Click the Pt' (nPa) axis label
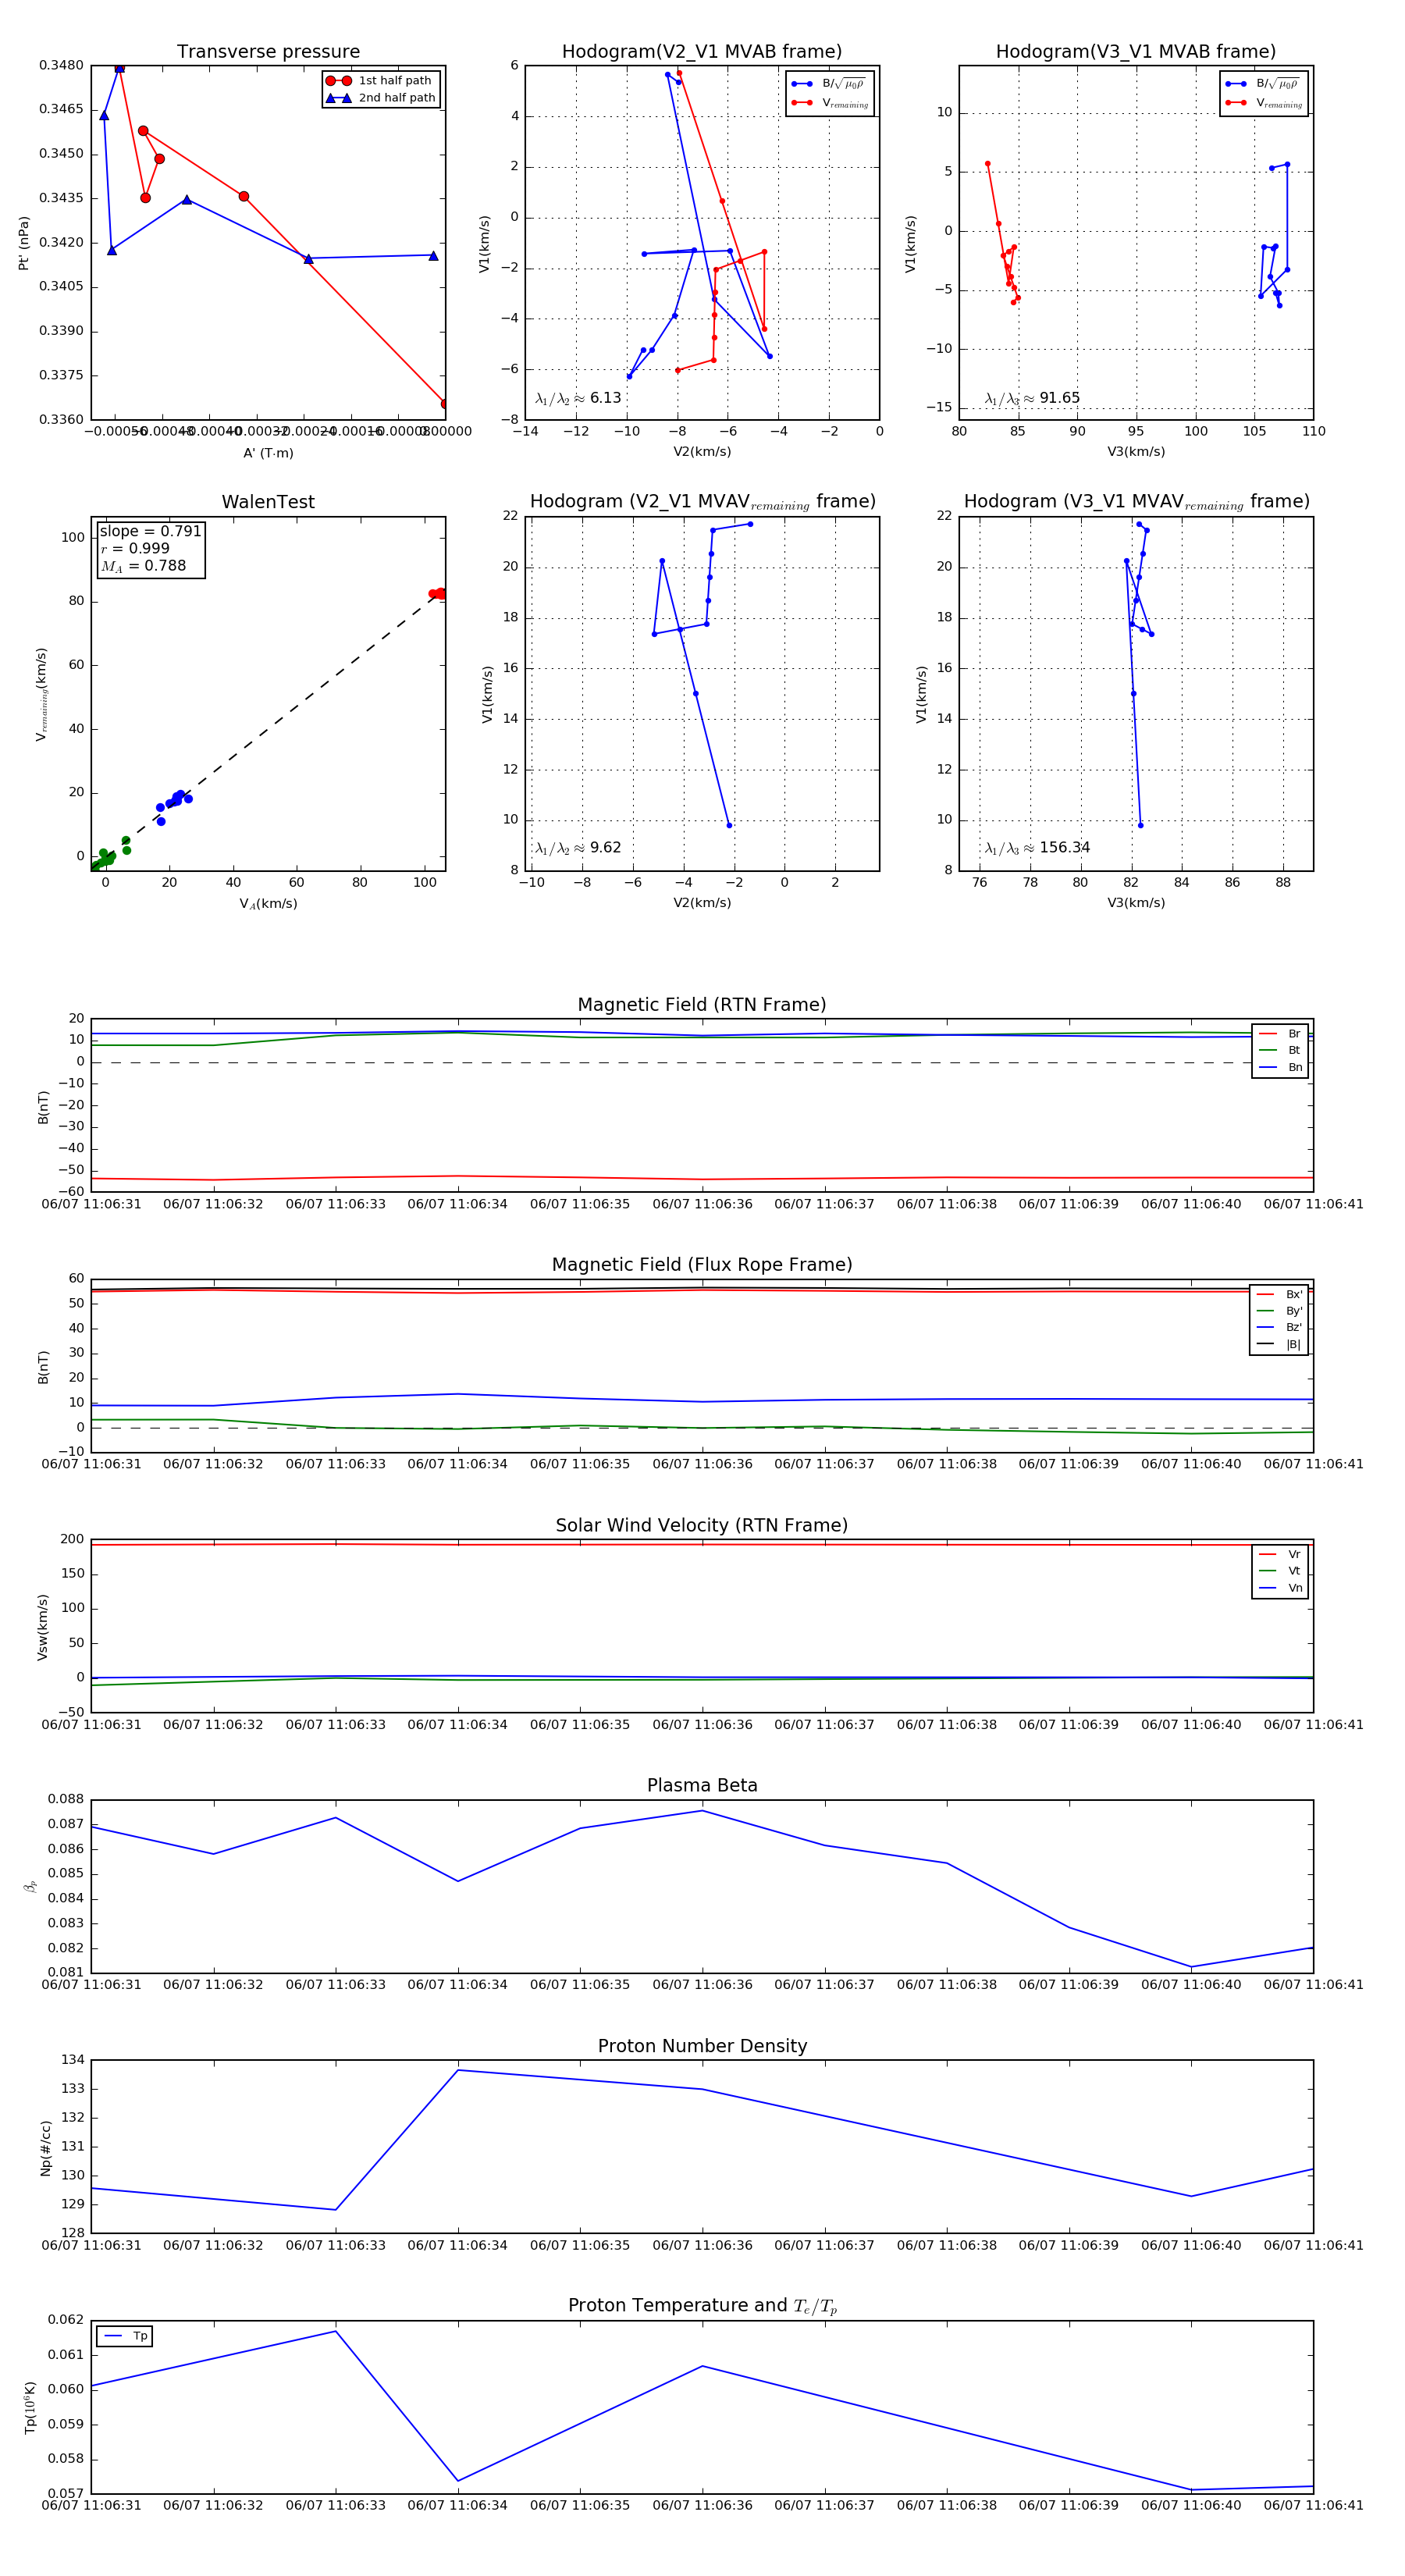Viewport: 1405px width, 2576px height. click(x=23, y=243)
